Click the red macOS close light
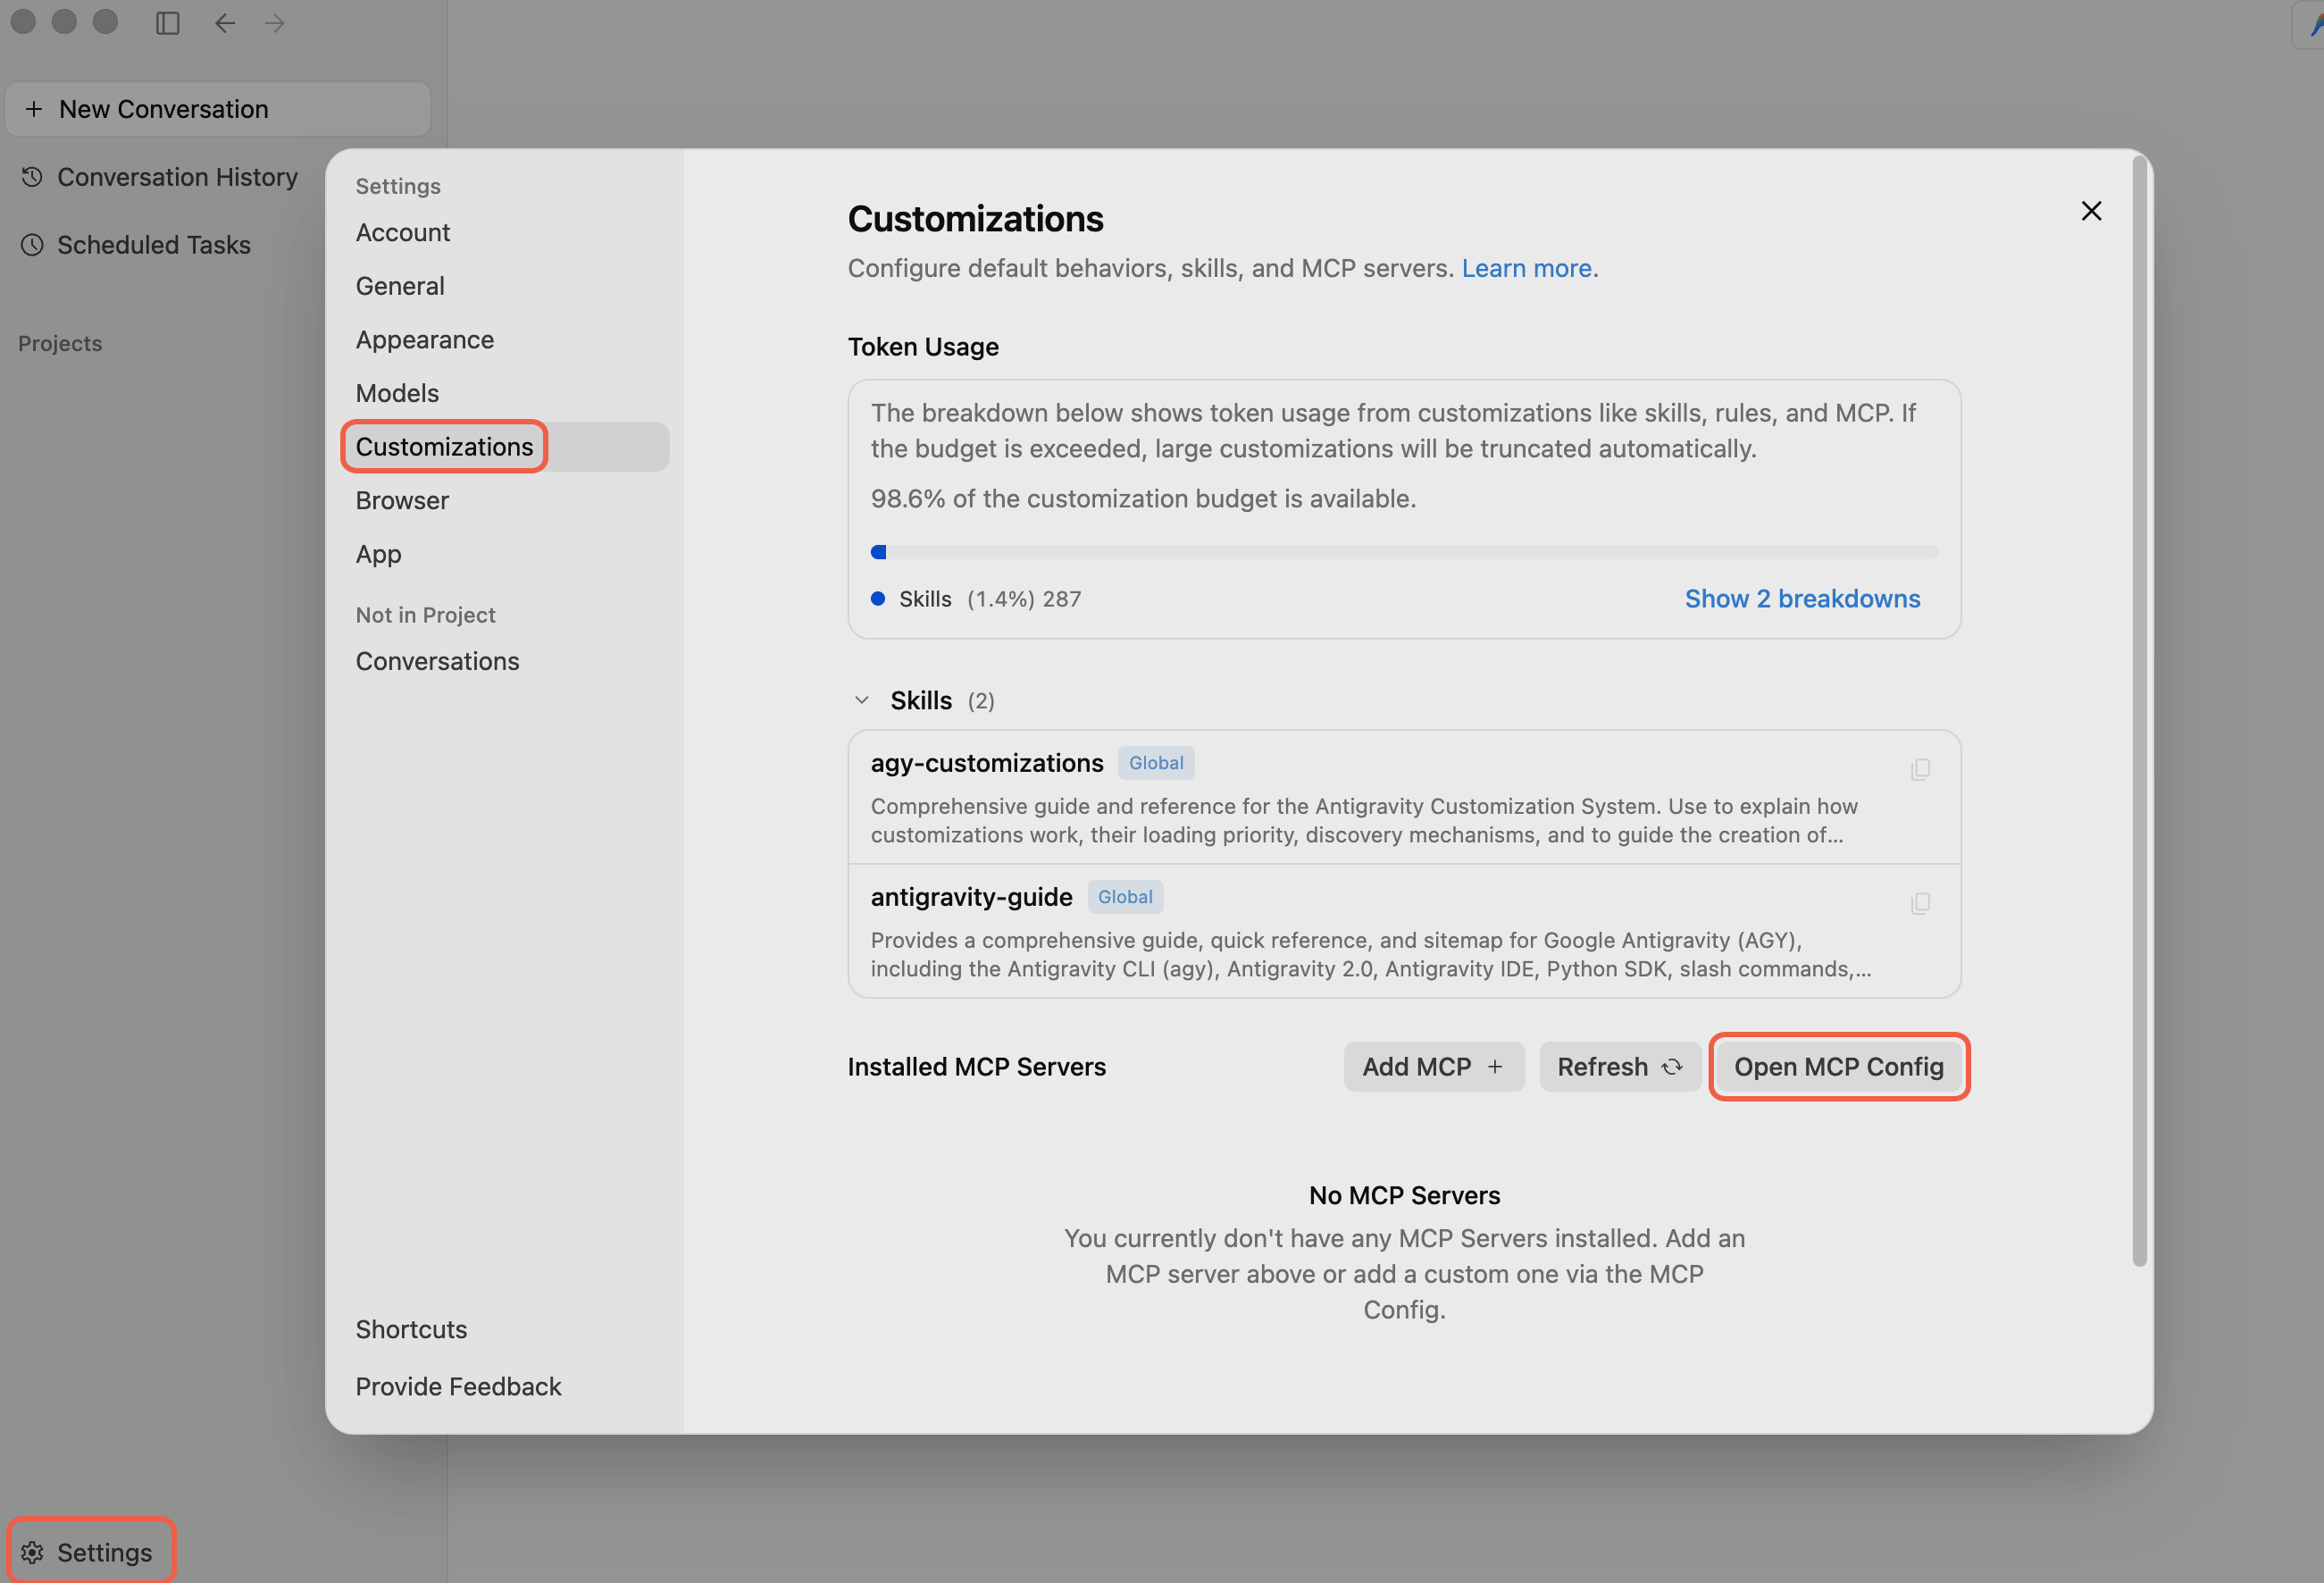 [23, 21]
